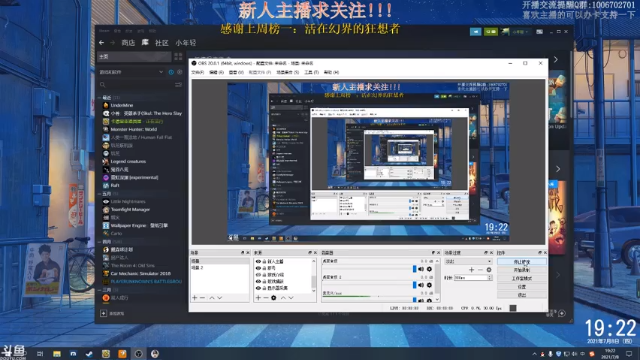The height and width of the screenshot is (360, 640).
Task: Open File Explorer from the taskbar
Action: click(57, 354)
